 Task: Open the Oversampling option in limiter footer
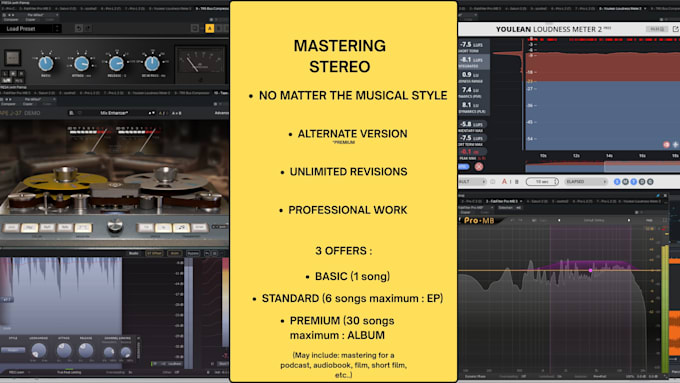119,372
